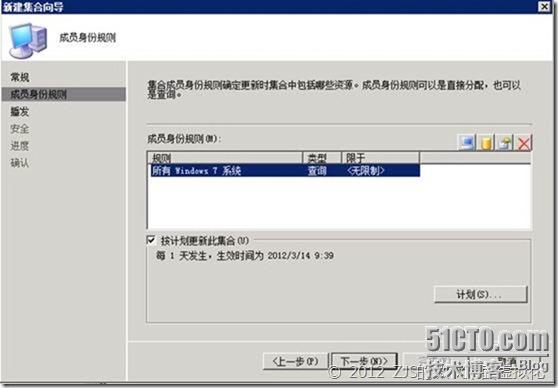This screenshot has width=558, height=388.
Task: Select rule row 所有 Windows 7 系统
Action: pyautogui.click(x=284, y=171)
